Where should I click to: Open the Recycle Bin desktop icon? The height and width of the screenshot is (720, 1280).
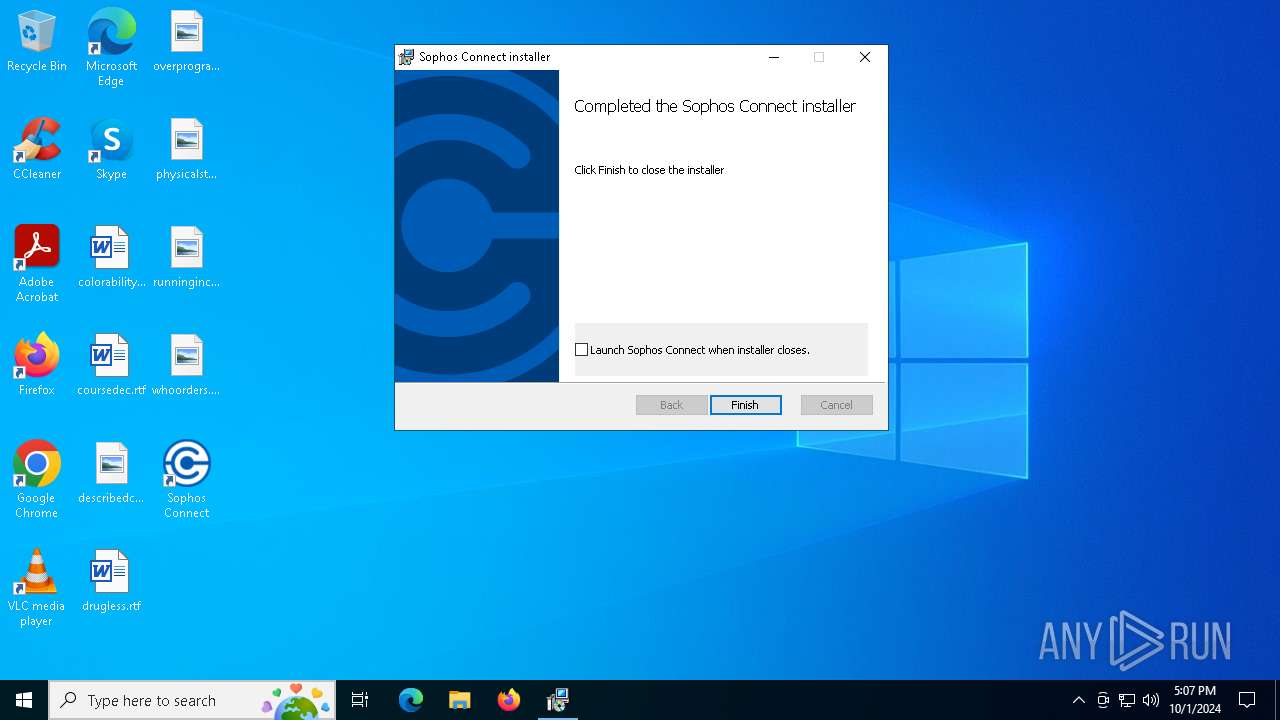pyautogui.click(x=37, y=42)
